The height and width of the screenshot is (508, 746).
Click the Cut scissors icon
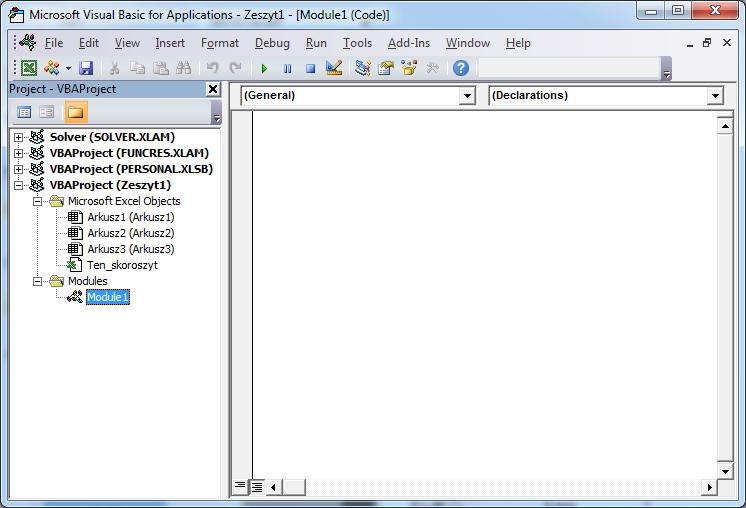click(x=114, y=68)
